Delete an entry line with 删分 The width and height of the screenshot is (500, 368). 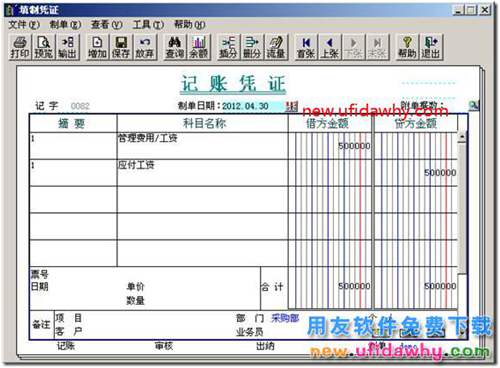252,47
